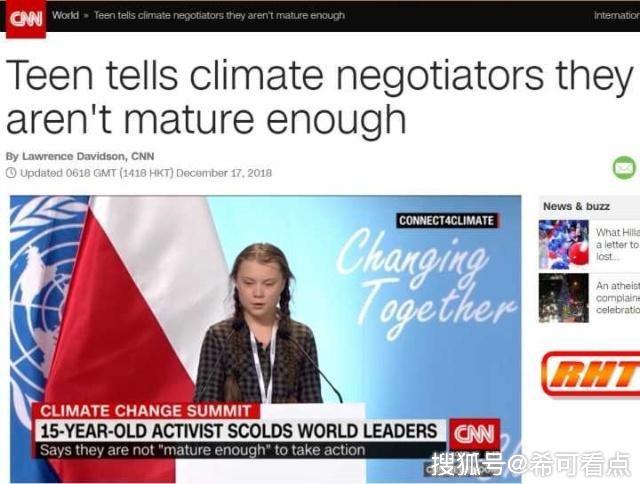Image resolution: width=640 pixels, height=484 pixels.
Task: Click the CNN logo in header
Action: tap(26, 19)
